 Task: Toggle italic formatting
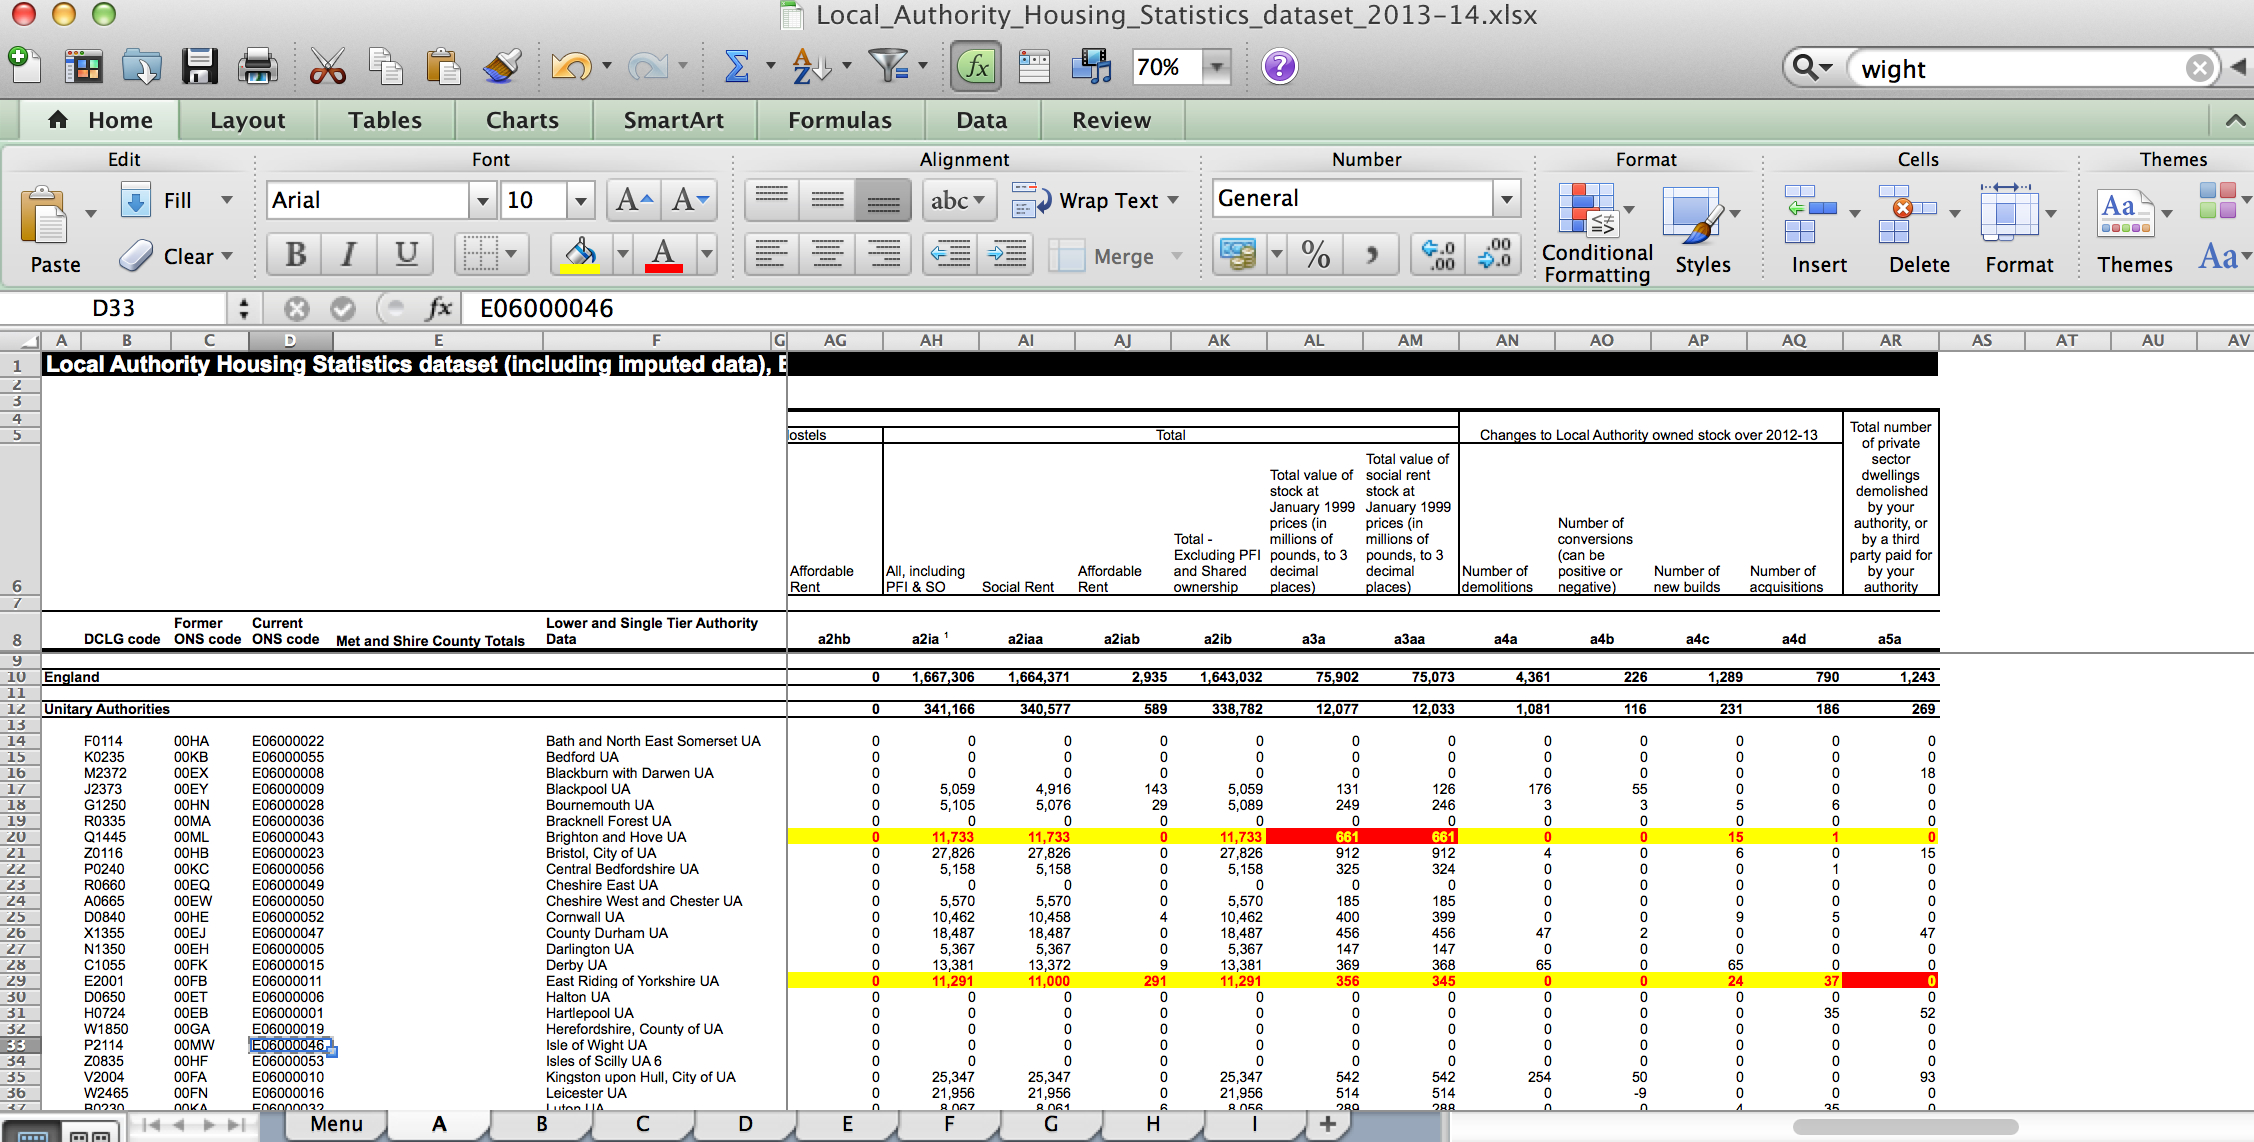pyautogui.click(x=348, y=254)
